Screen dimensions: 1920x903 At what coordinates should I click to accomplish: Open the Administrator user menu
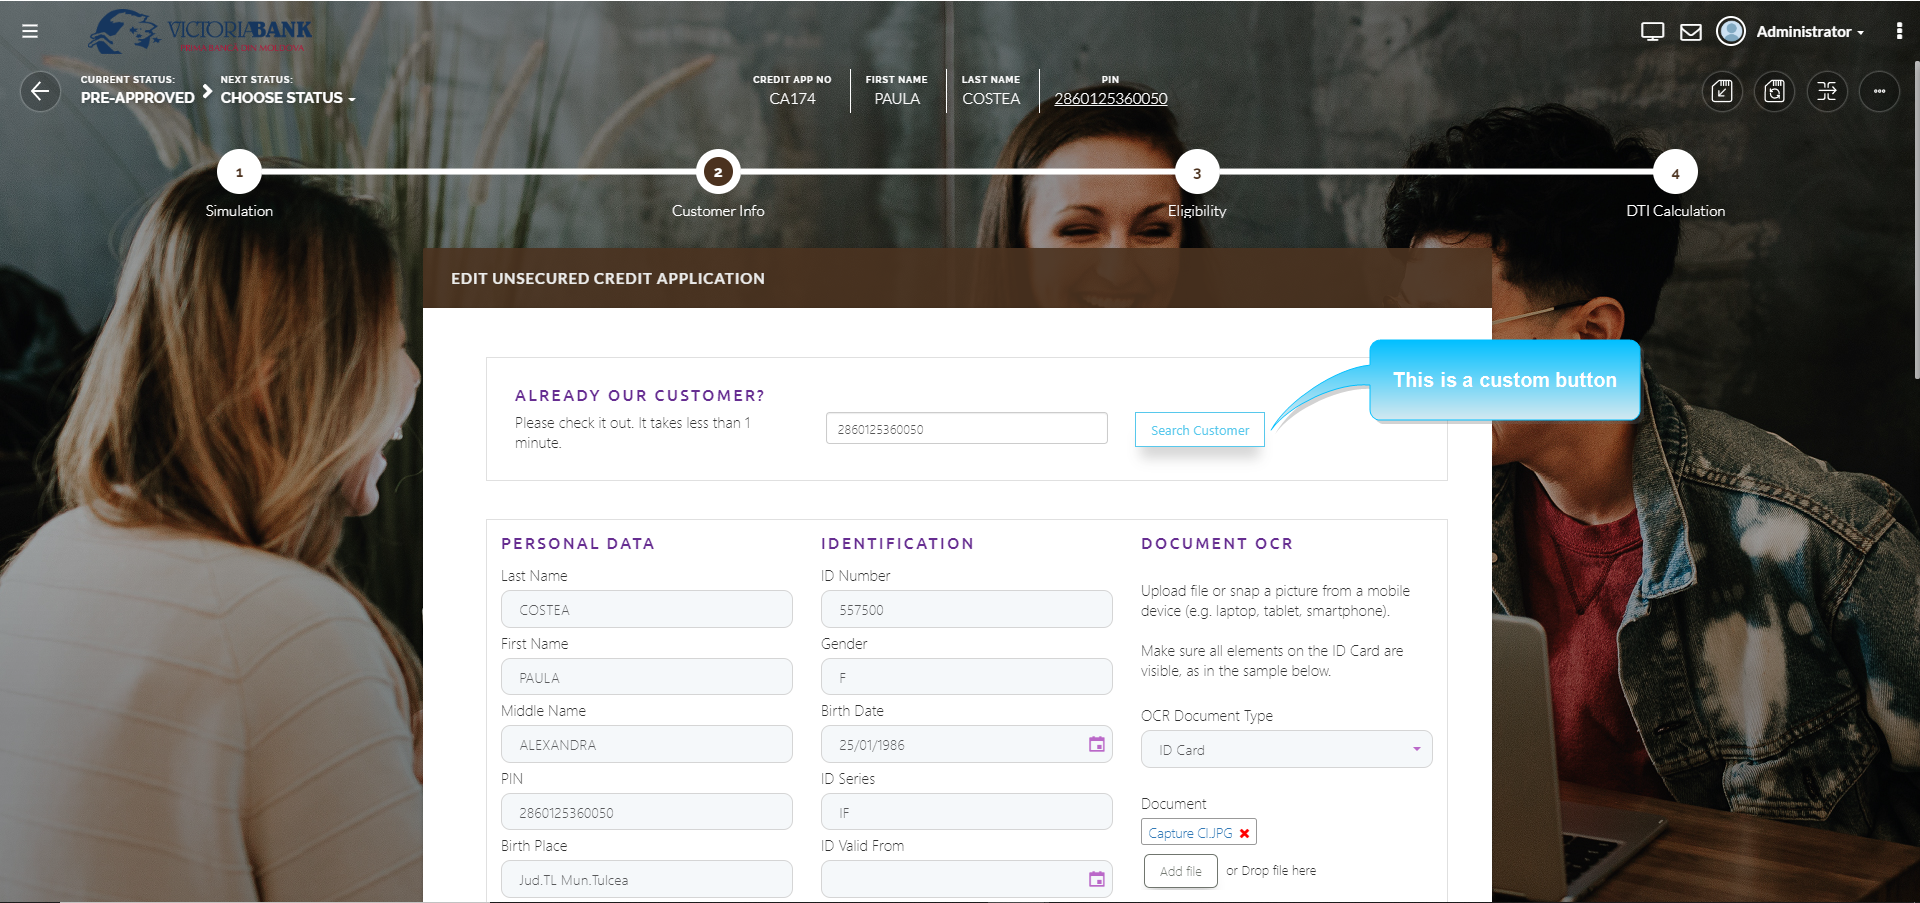coord(1808,32)
